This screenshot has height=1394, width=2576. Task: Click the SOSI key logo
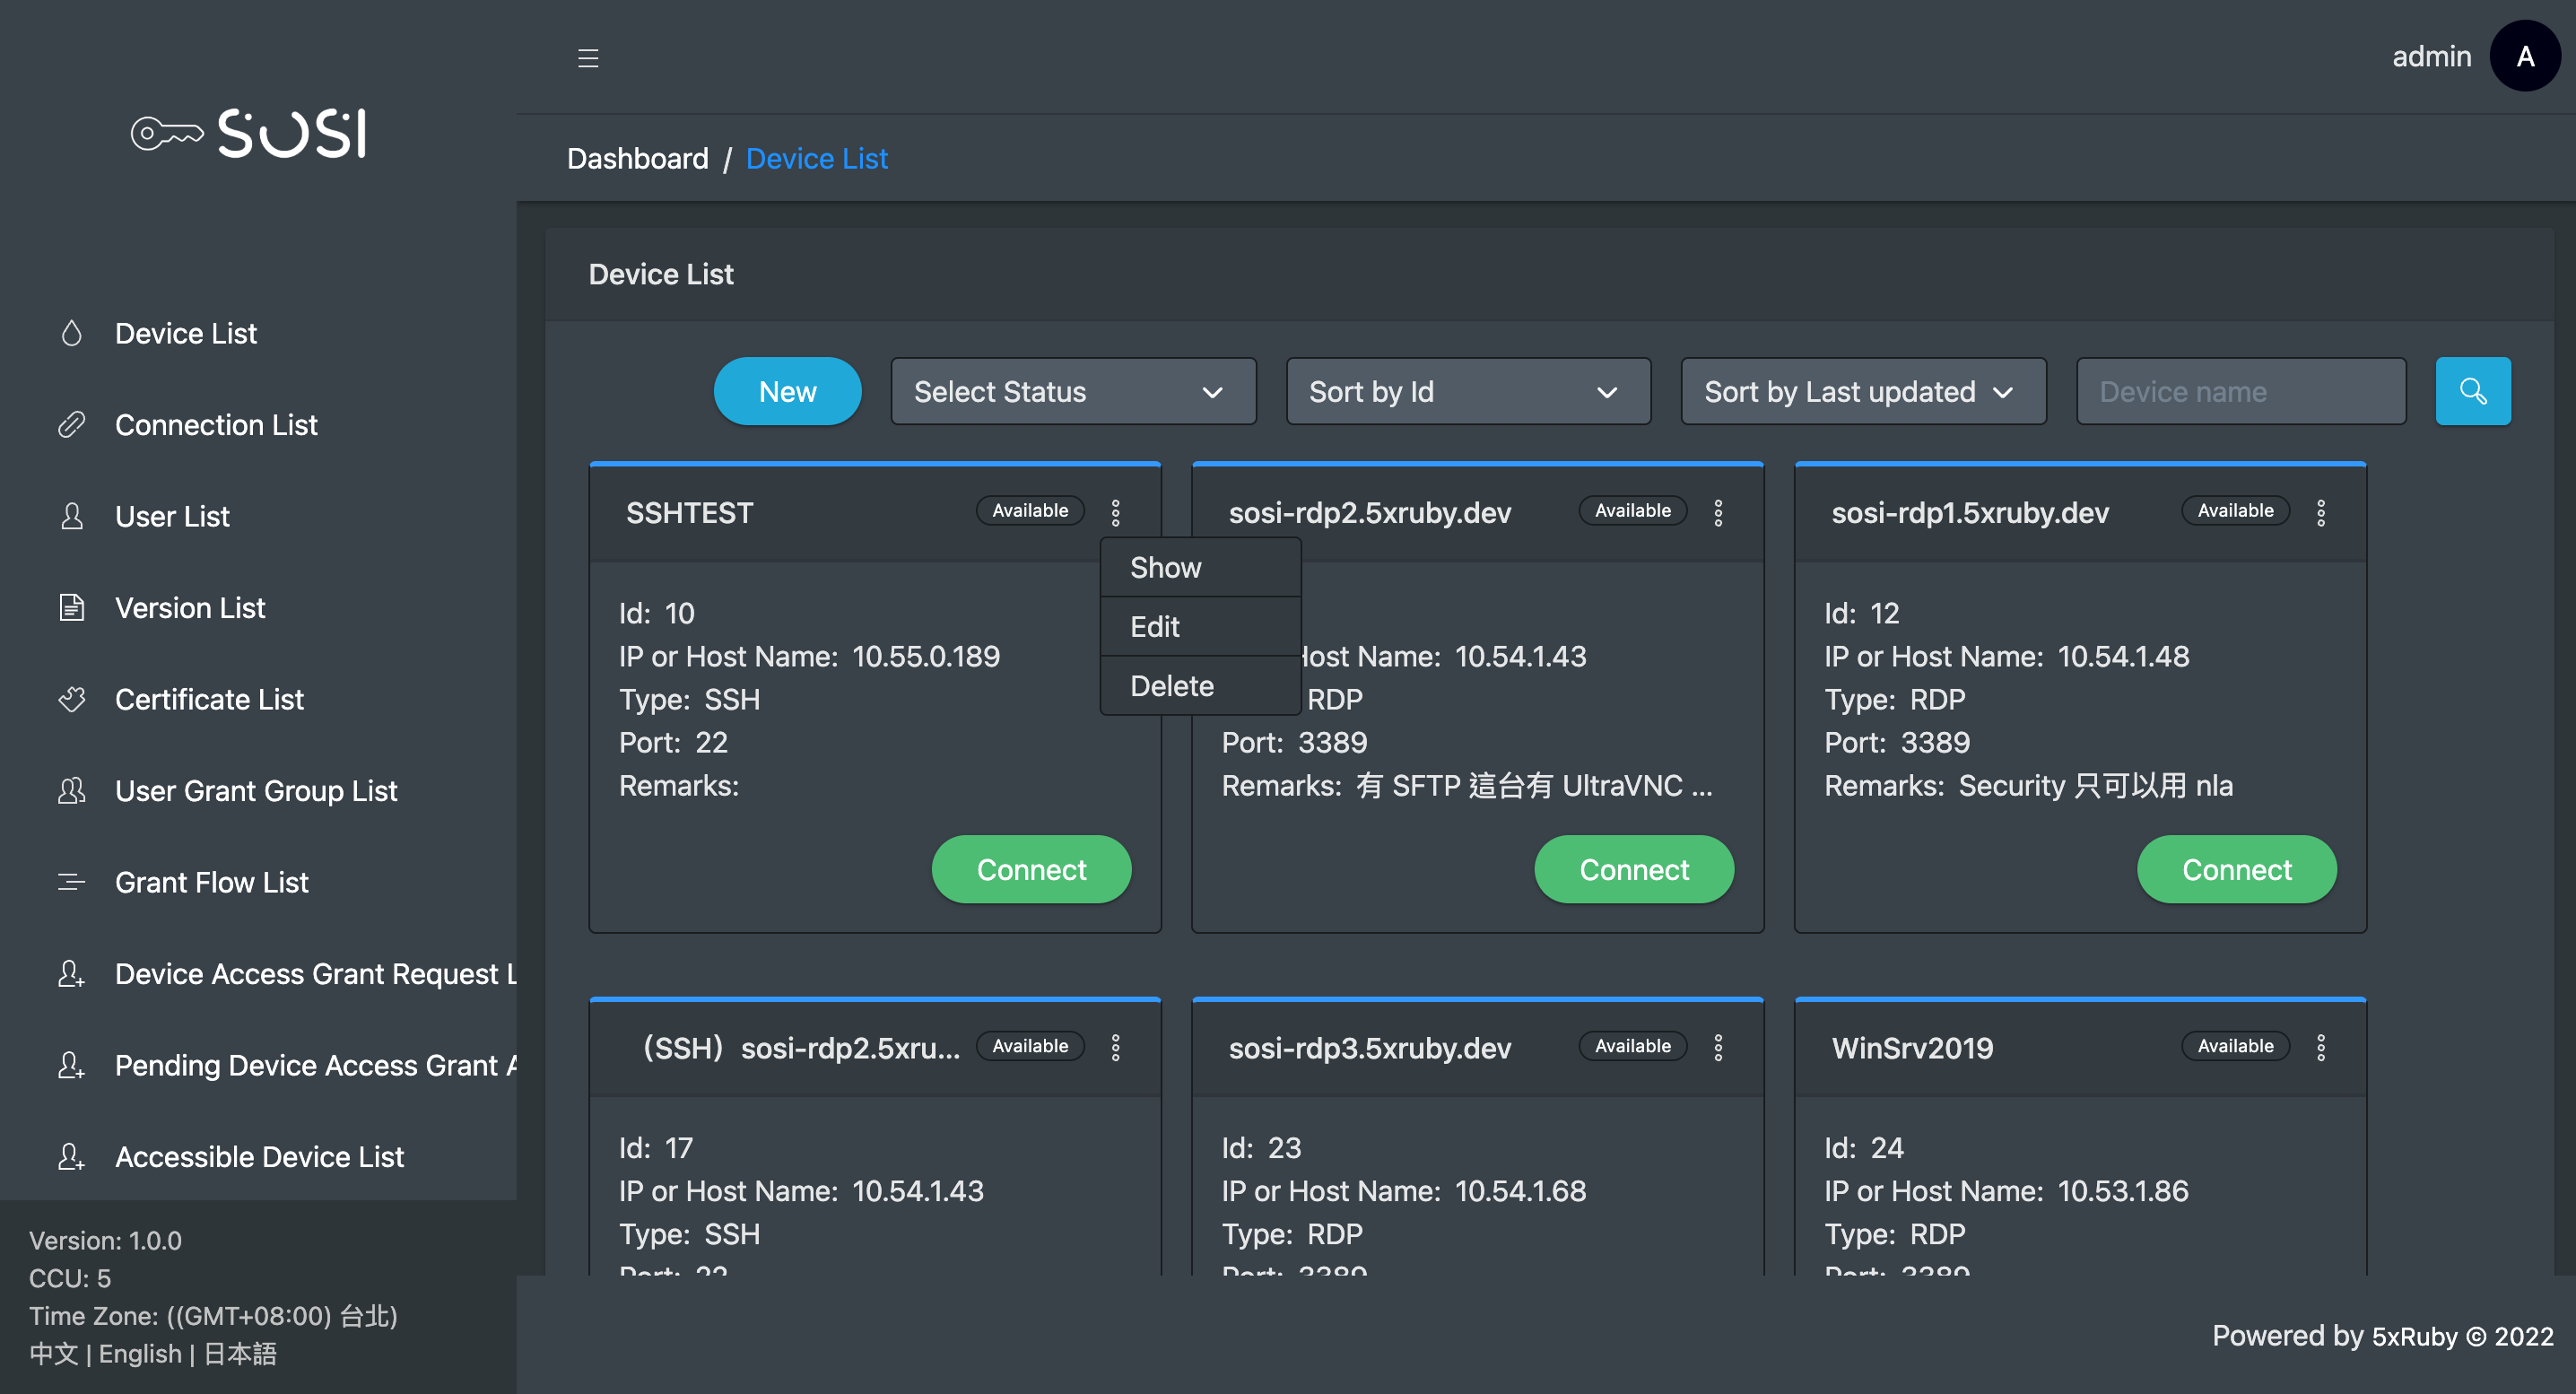249,133
